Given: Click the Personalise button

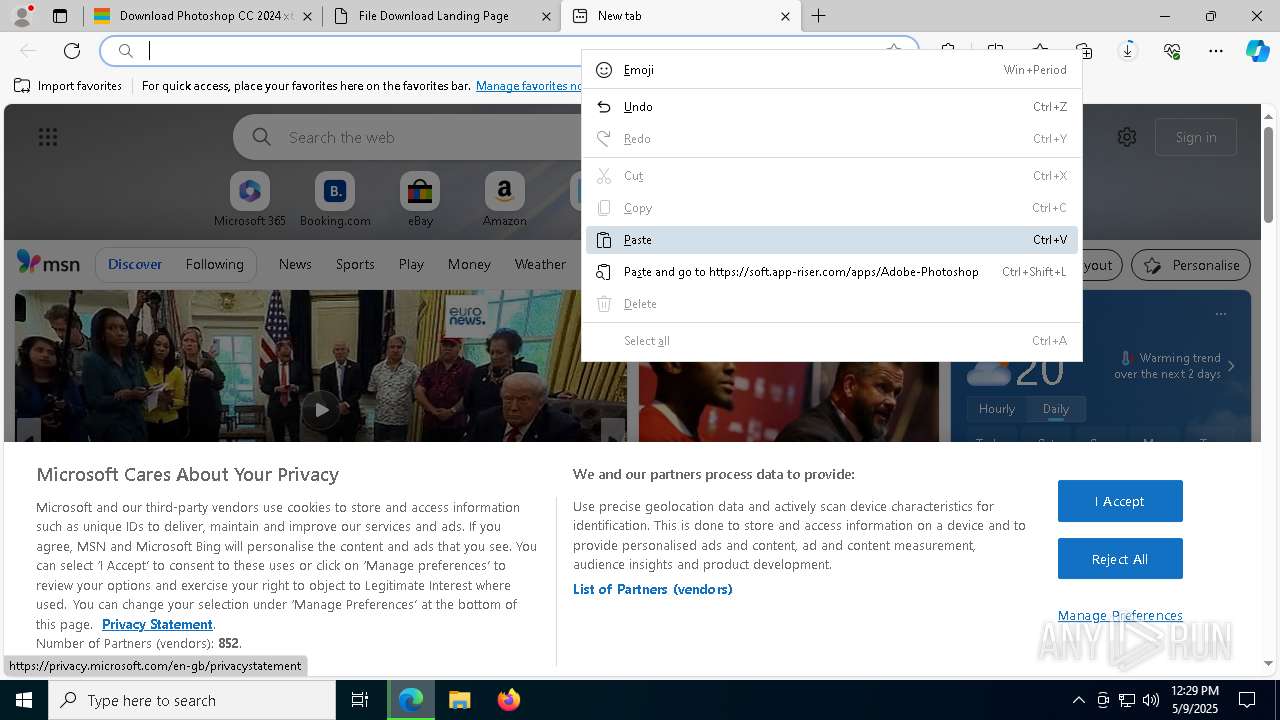Looking at the screenshot, I should coord(1191,265).
